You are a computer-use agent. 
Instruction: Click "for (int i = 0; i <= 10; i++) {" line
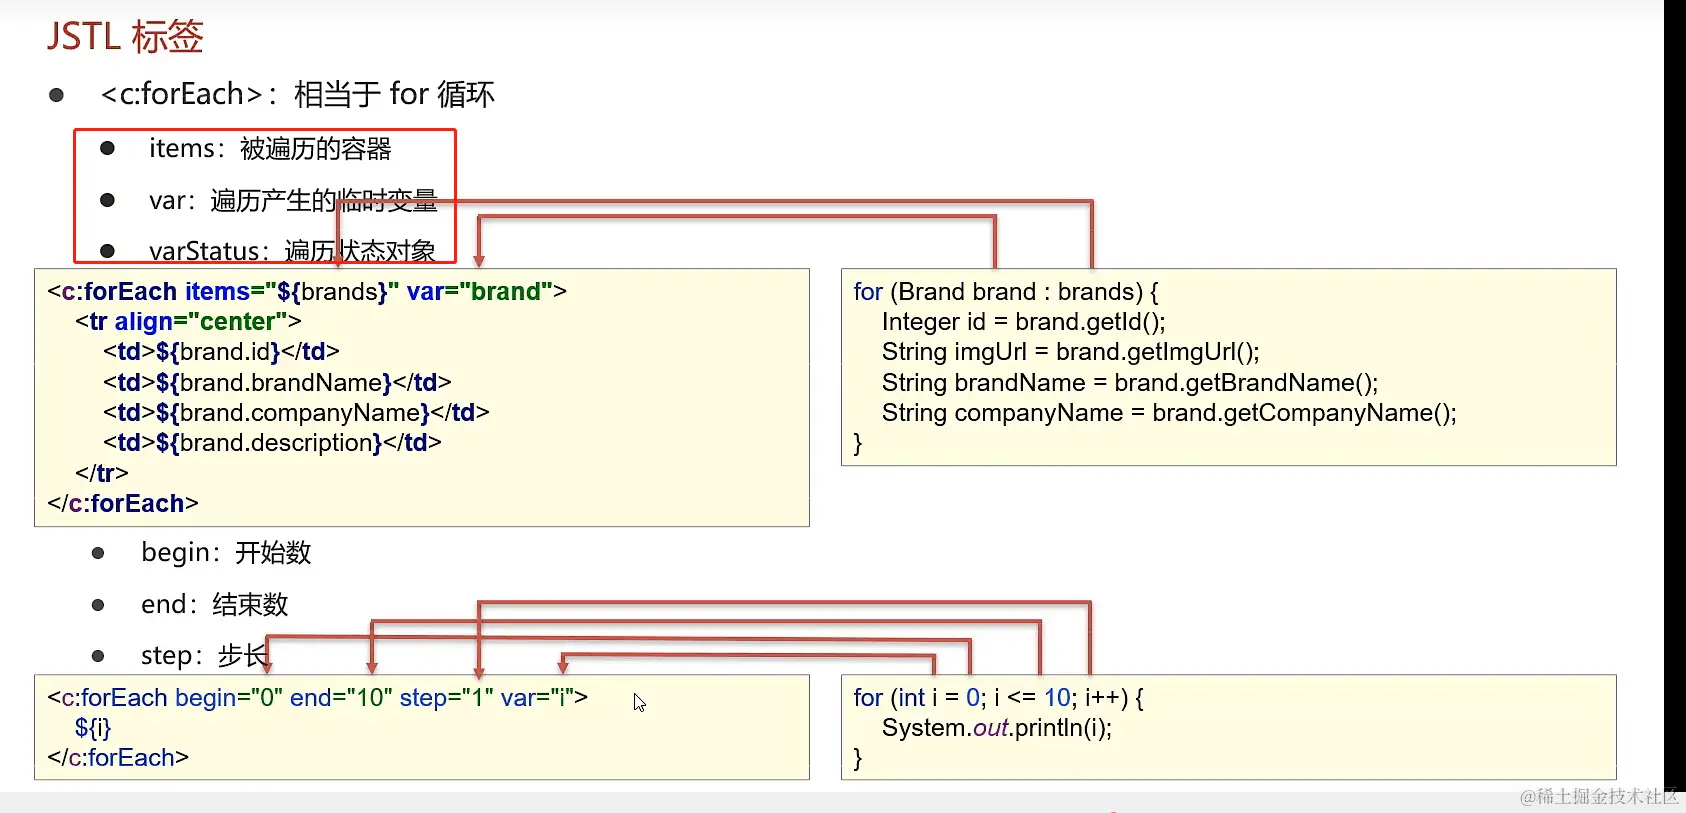[x=999, y=697]
